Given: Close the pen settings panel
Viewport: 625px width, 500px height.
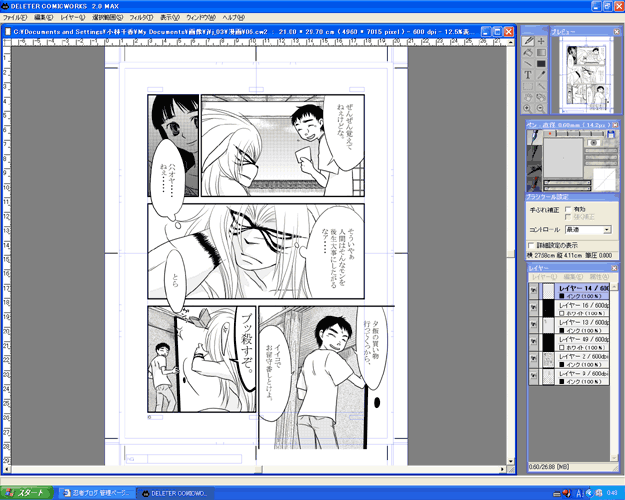Looking at the screenshot, I should (615, 125).
